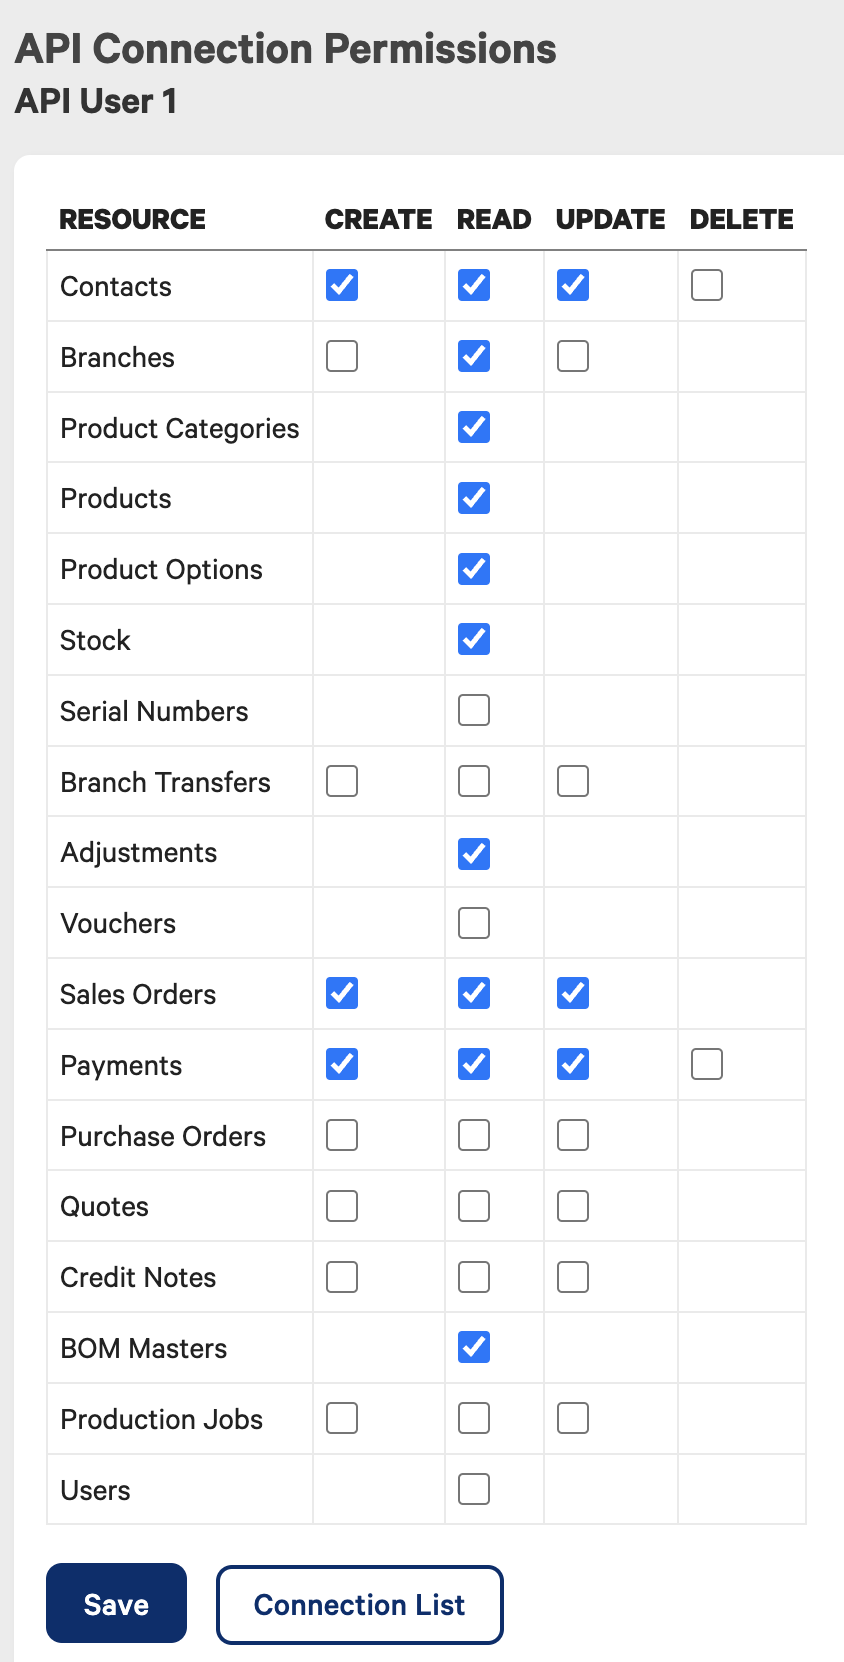
Task: Uncheck Adjustments Read checkbox
Action: [474, 854]
